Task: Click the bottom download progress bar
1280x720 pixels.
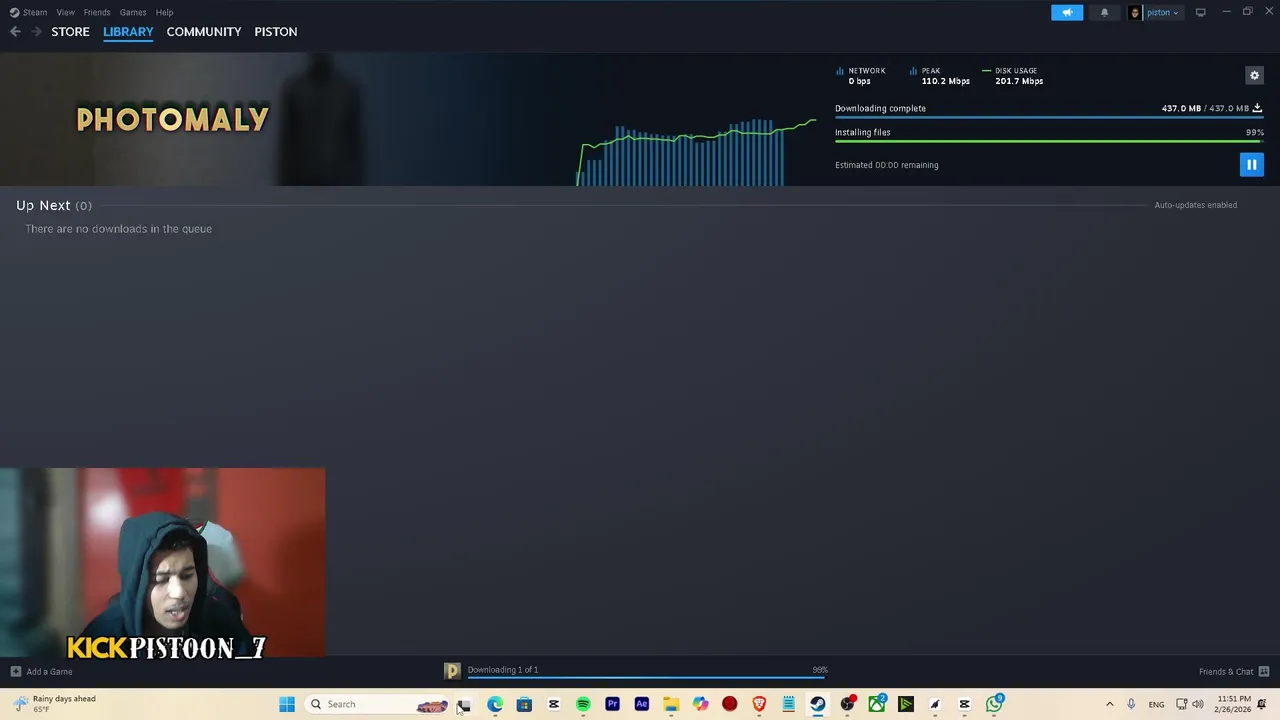Action: pos(647,677)
